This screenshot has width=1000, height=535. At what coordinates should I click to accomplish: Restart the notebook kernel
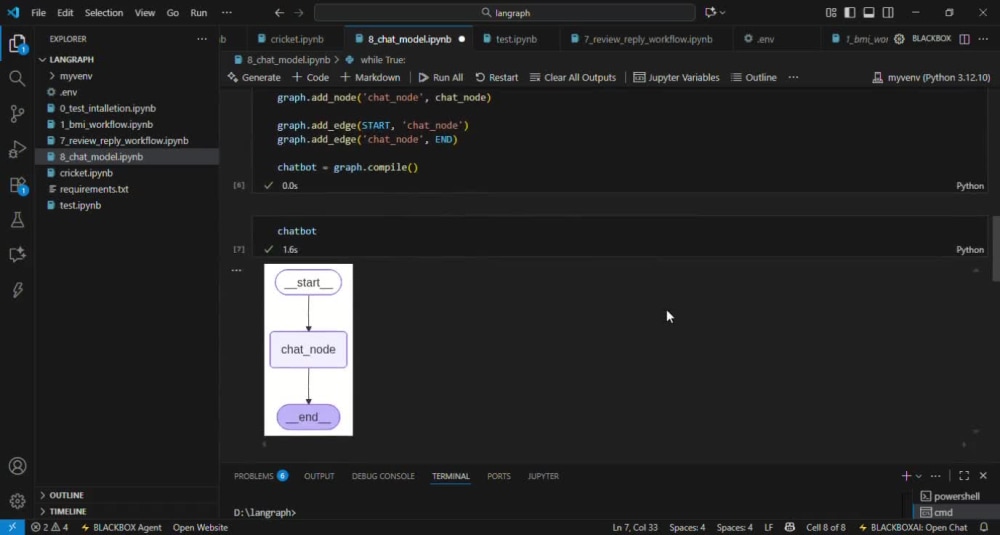496,77
